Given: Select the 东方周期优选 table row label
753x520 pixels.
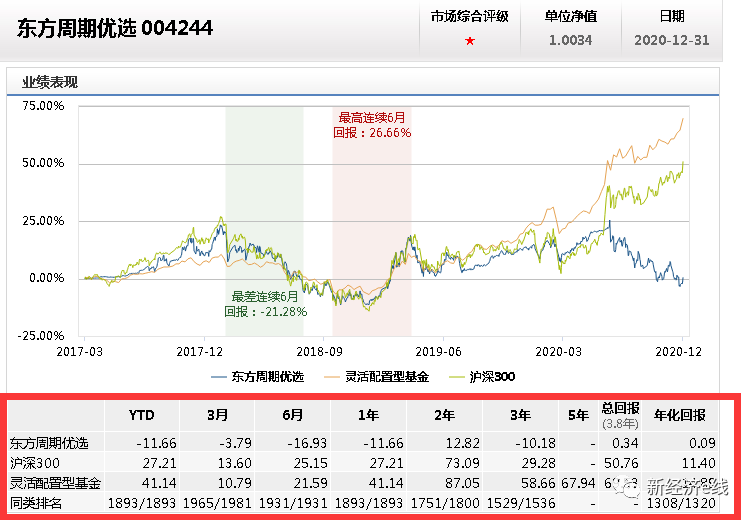Looking at the screenshot, I should [x=49, y=443].
